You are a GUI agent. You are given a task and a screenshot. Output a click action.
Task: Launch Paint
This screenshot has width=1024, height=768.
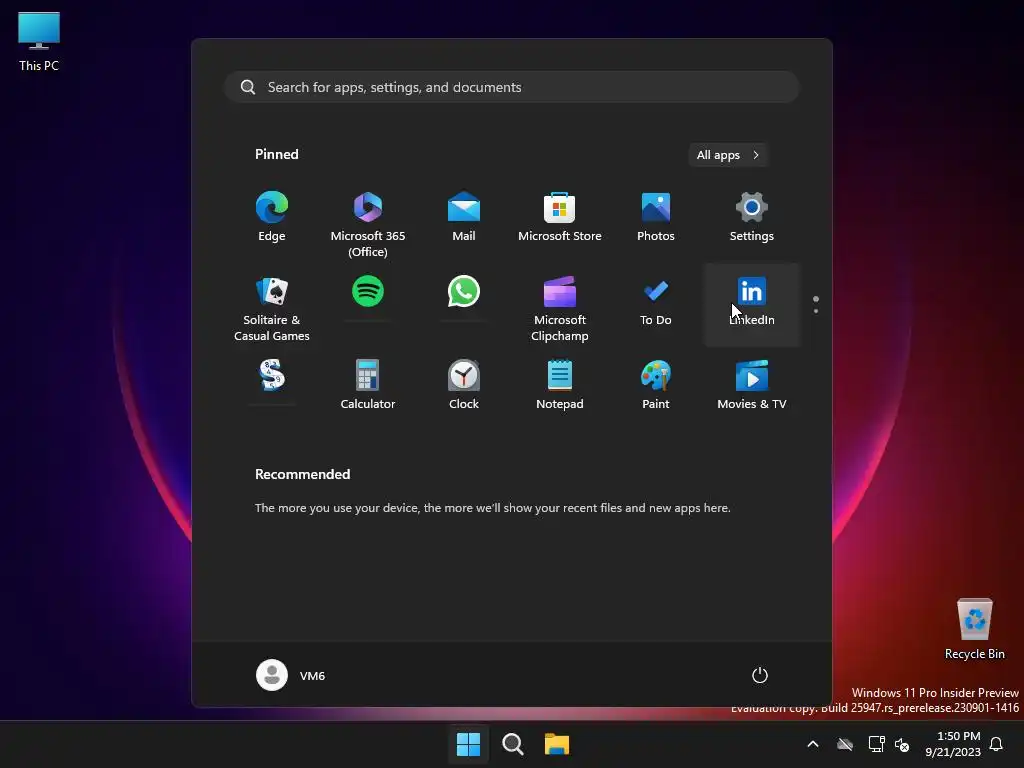[656, 385]
